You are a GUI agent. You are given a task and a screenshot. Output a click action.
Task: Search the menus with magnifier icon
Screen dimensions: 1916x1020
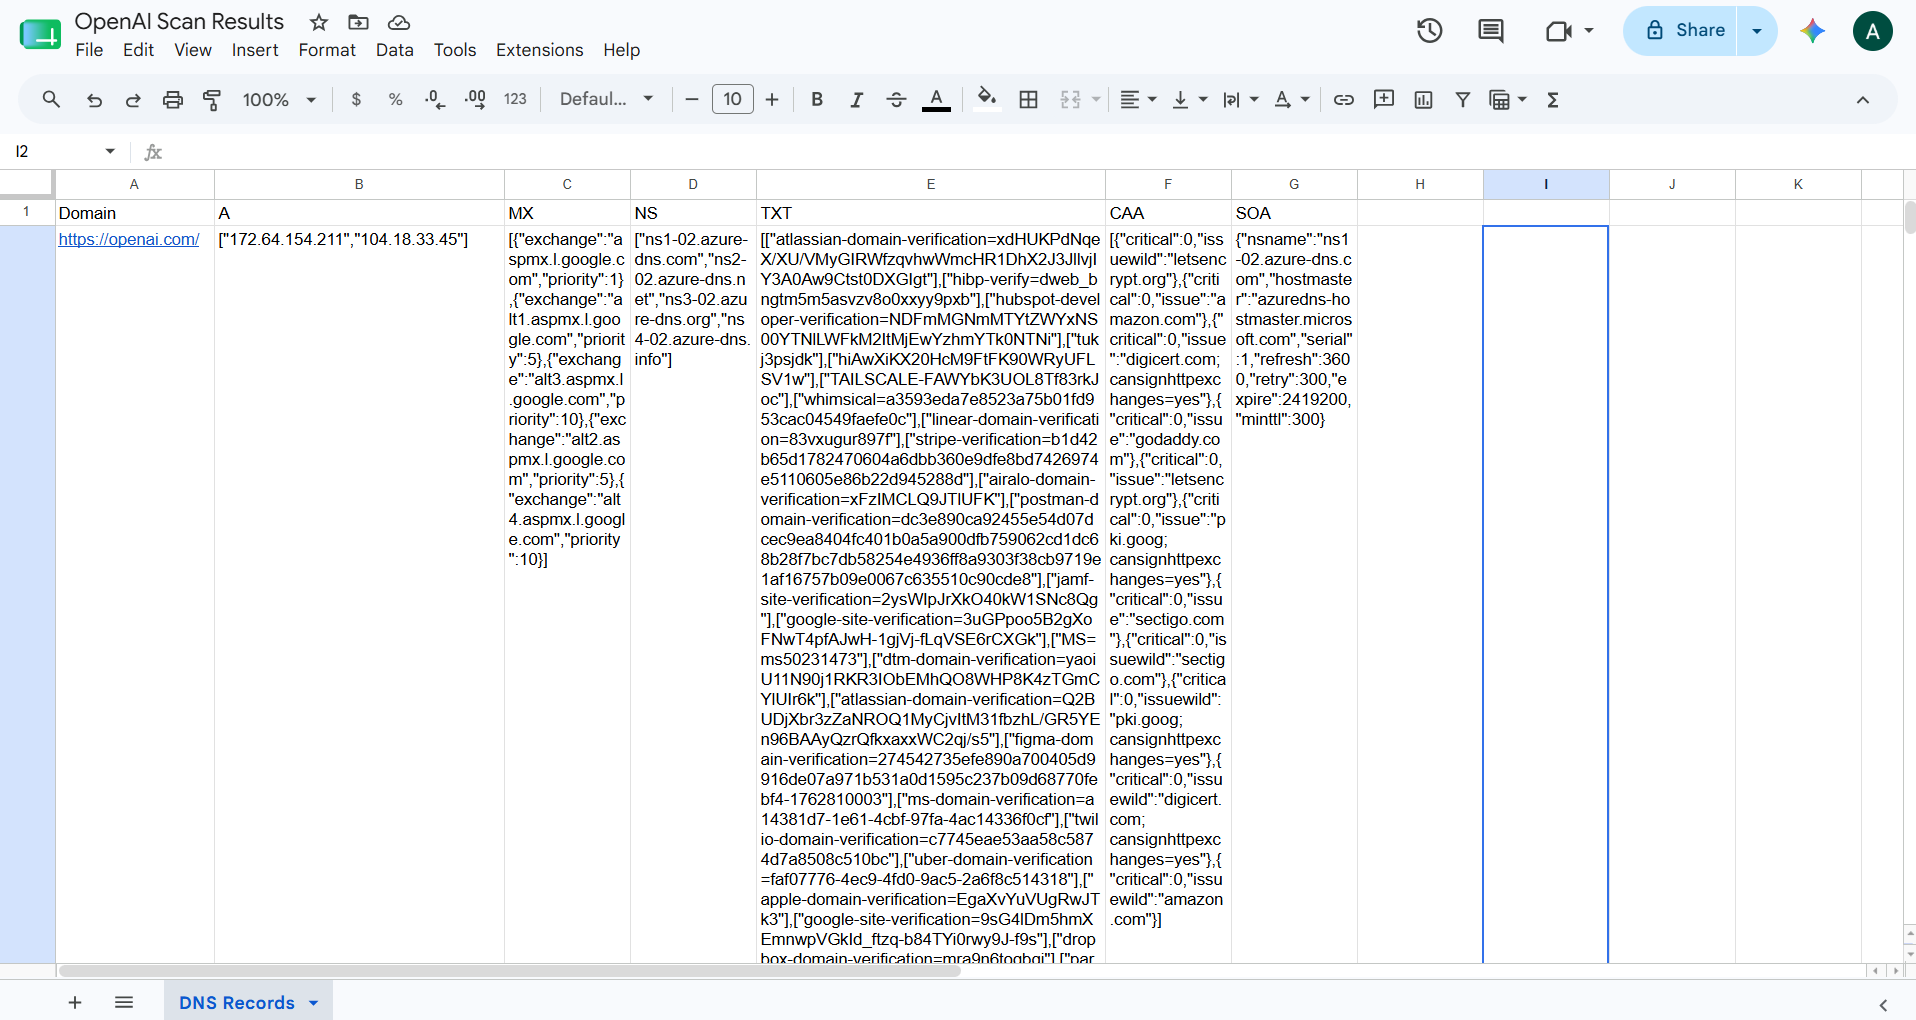pyautogui.click(x=51, y=99)
